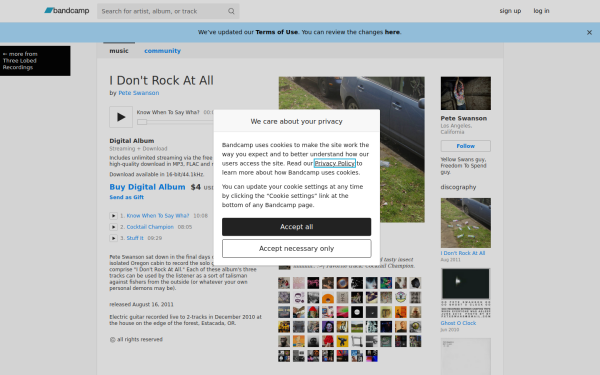Image resolution: width=600 pixels, height=375 pixels.
Task: Play track 1 Know When To Say Wha?
Action: tap(113, 216)
